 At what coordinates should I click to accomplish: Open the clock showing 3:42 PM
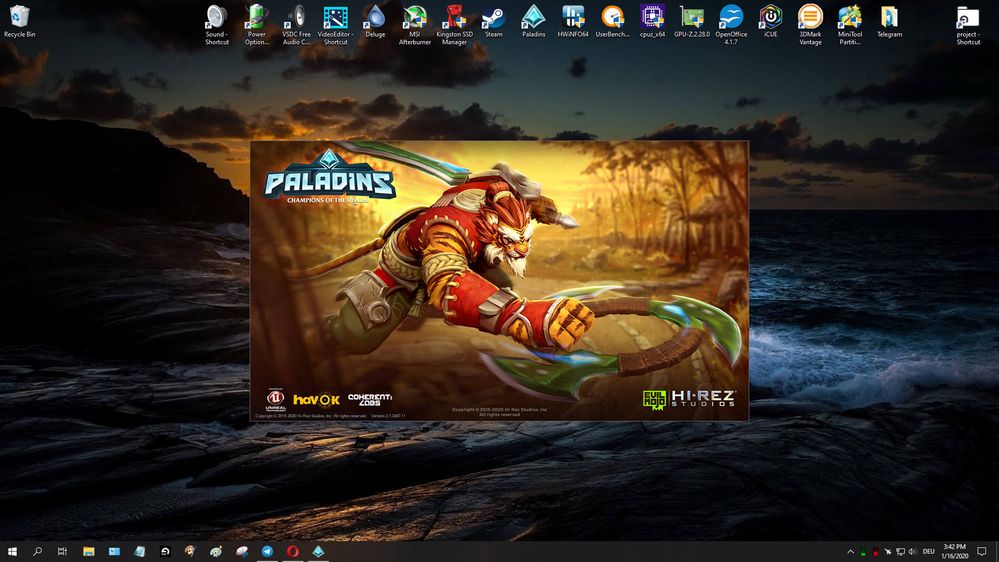click(x=954, y=552)
